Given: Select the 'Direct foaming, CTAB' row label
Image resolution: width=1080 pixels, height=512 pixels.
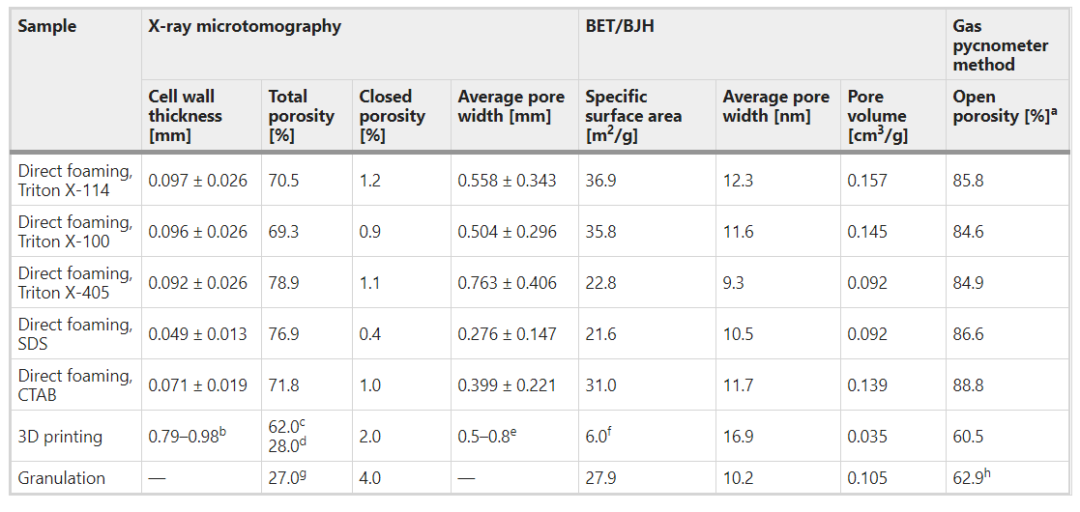Looking at the screenshot, I should tap(74, 385).
